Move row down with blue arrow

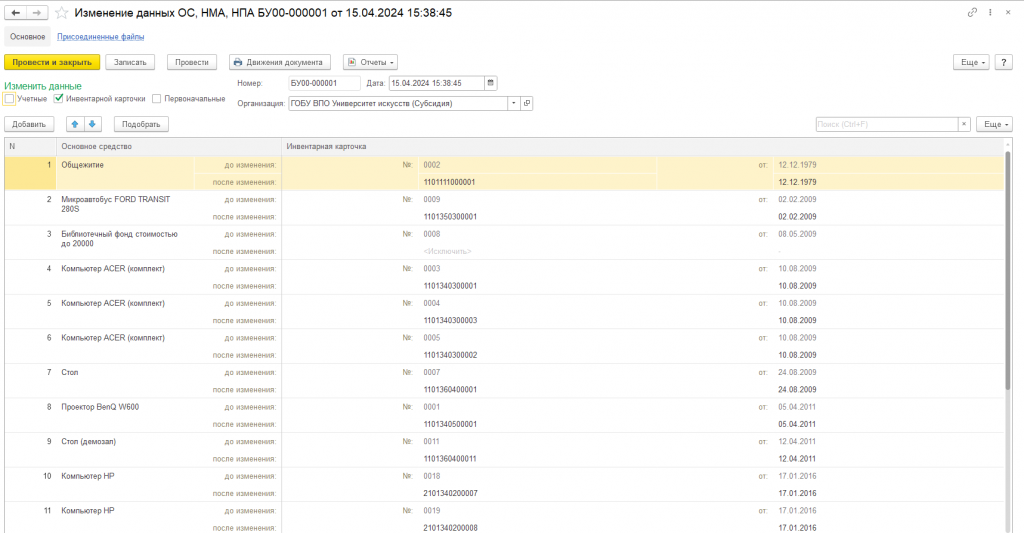click(92, 124)
